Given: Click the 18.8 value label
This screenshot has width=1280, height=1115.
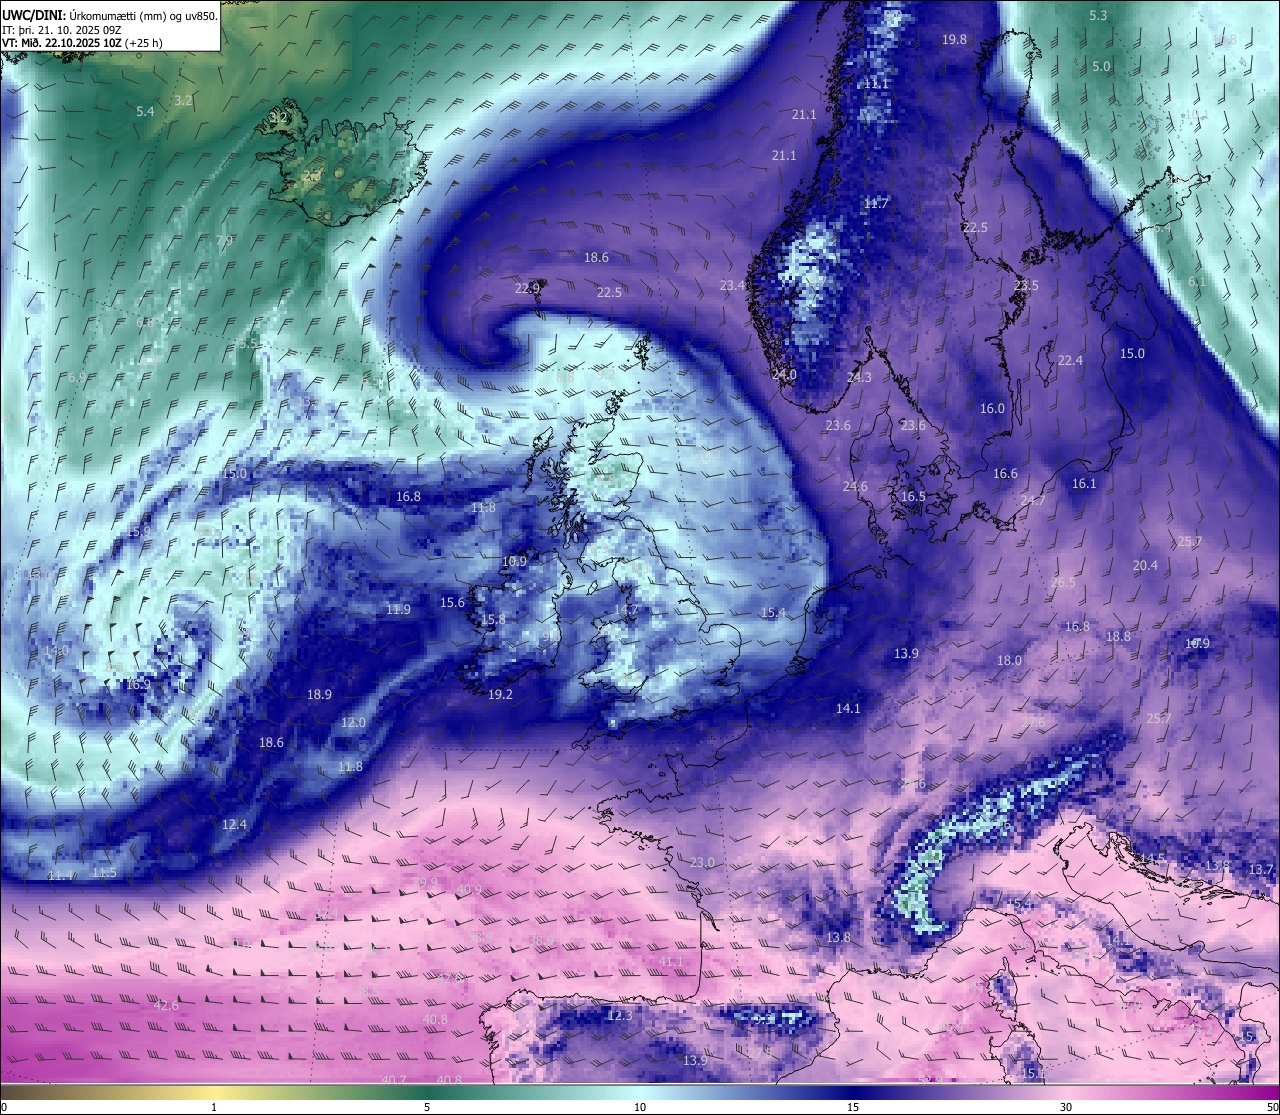Looking at the screenshot, I should point(1118,636).
